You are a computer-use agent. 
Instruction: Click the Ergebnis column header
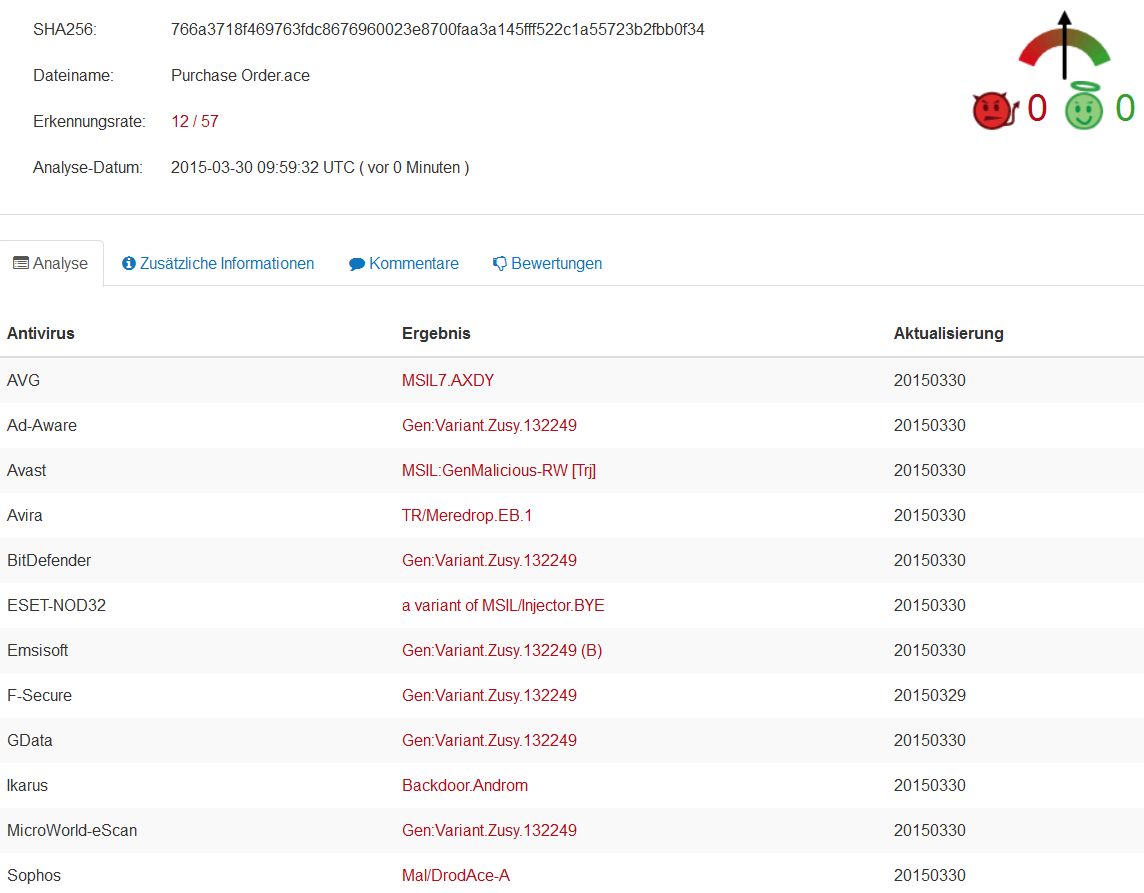pos(436,333)
